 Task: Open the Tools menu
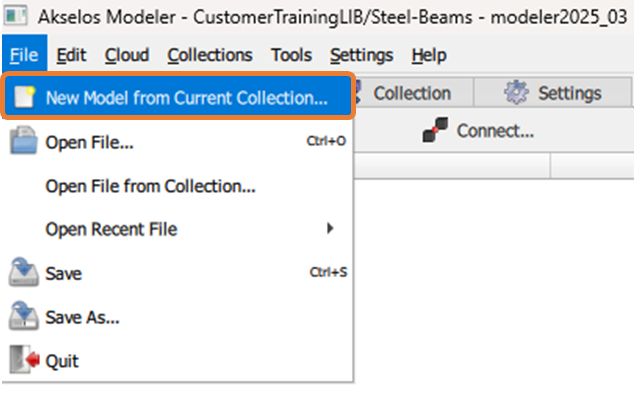[291, 55]
